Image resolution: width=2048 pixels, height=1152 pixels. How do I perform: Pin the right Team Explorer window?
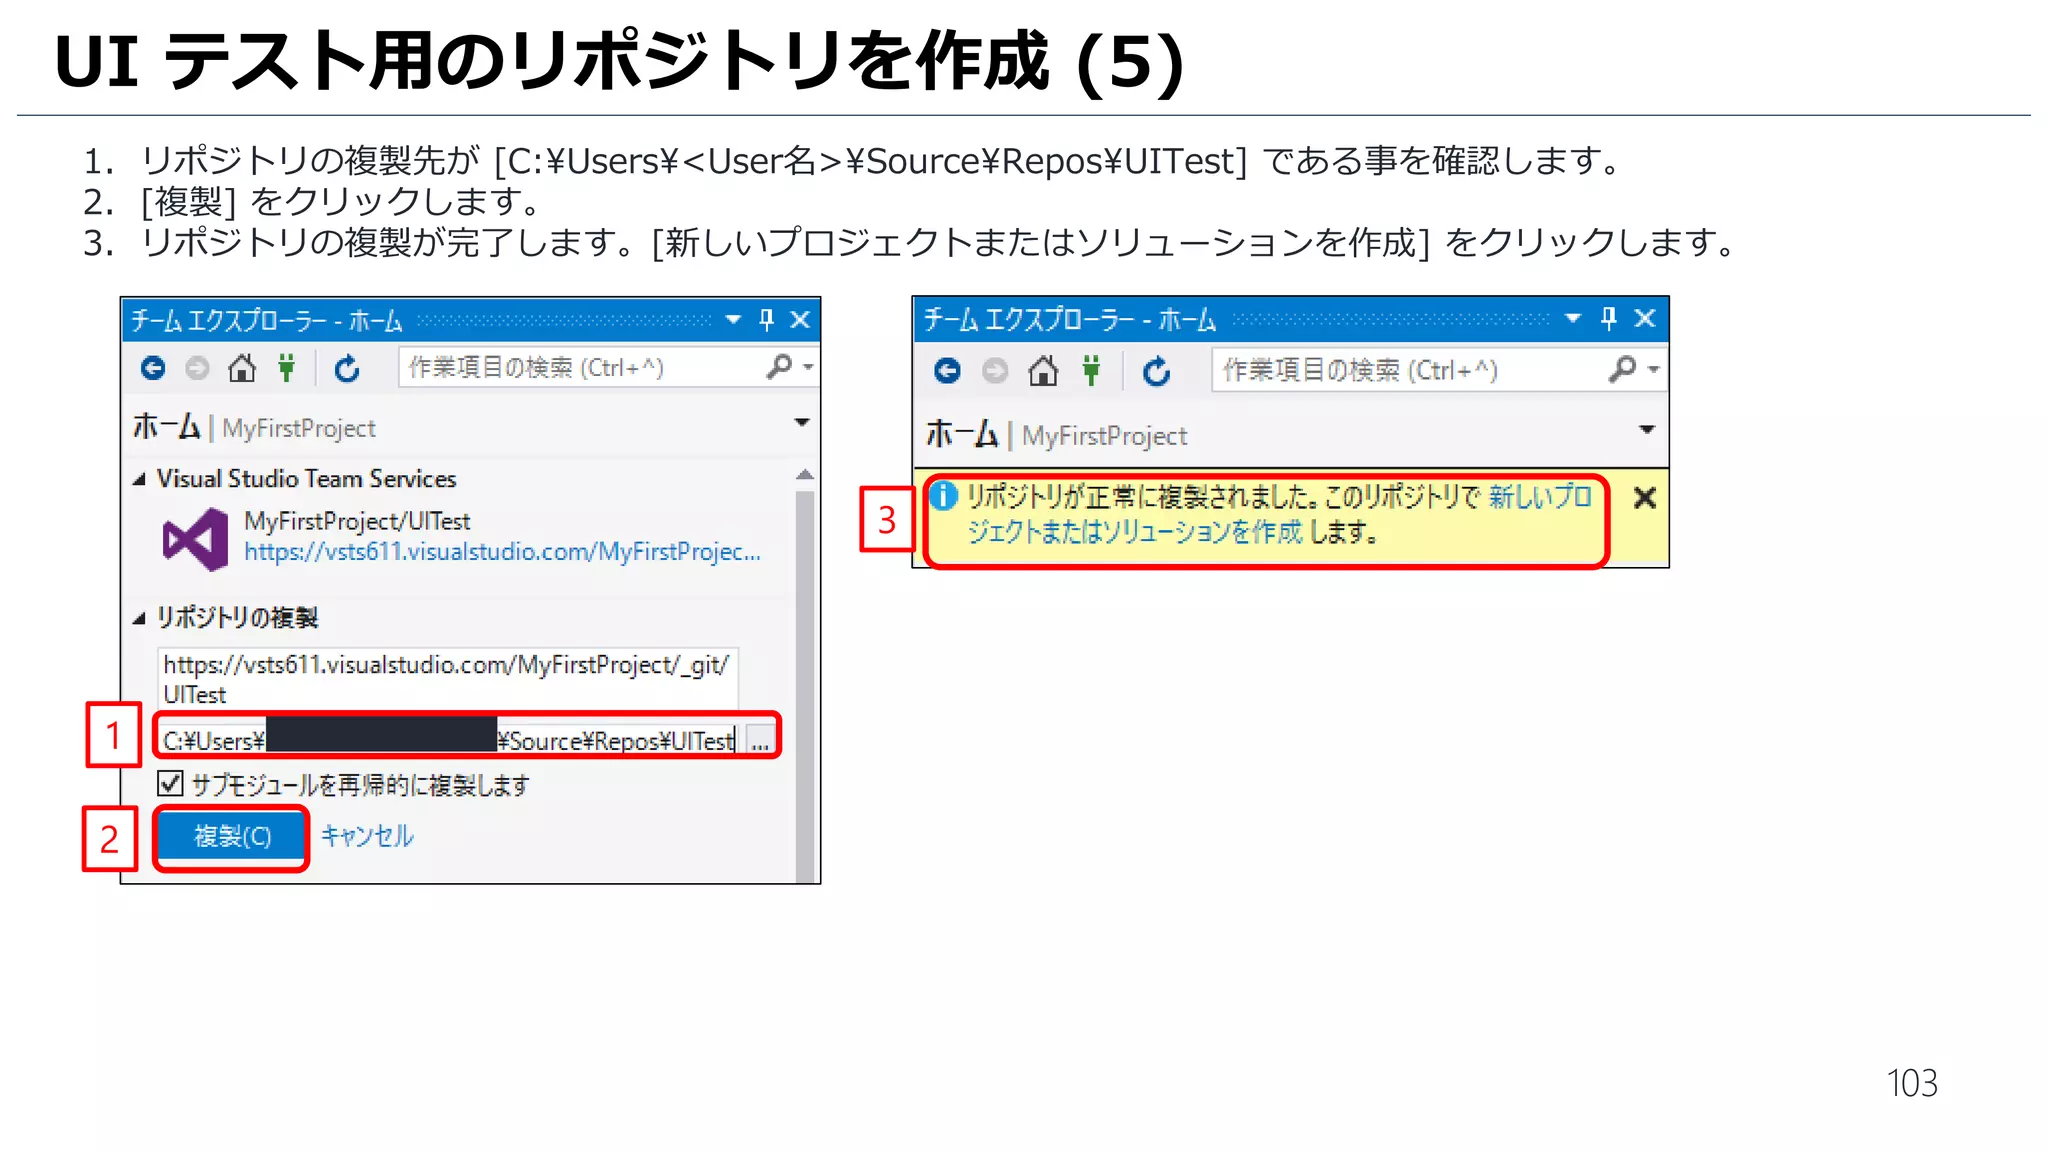pyautogui.click(x=1609, y=319)
